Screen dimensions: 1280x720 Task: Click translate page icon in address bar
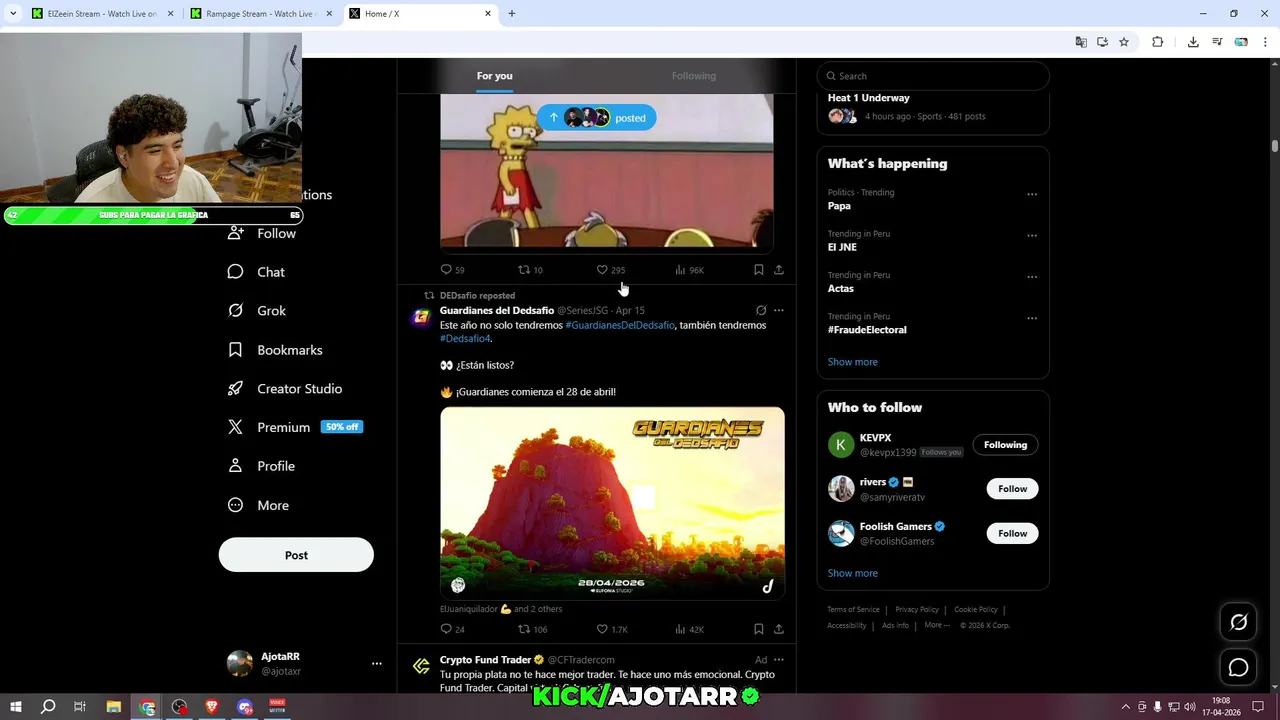1081,42
